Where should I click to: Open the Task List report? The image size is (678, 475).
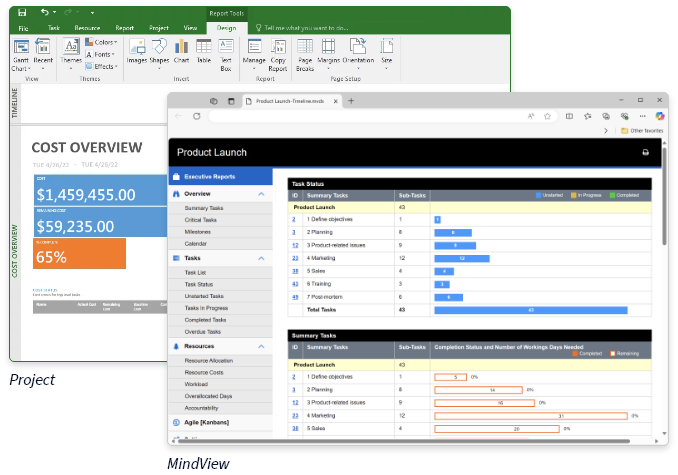221,273
